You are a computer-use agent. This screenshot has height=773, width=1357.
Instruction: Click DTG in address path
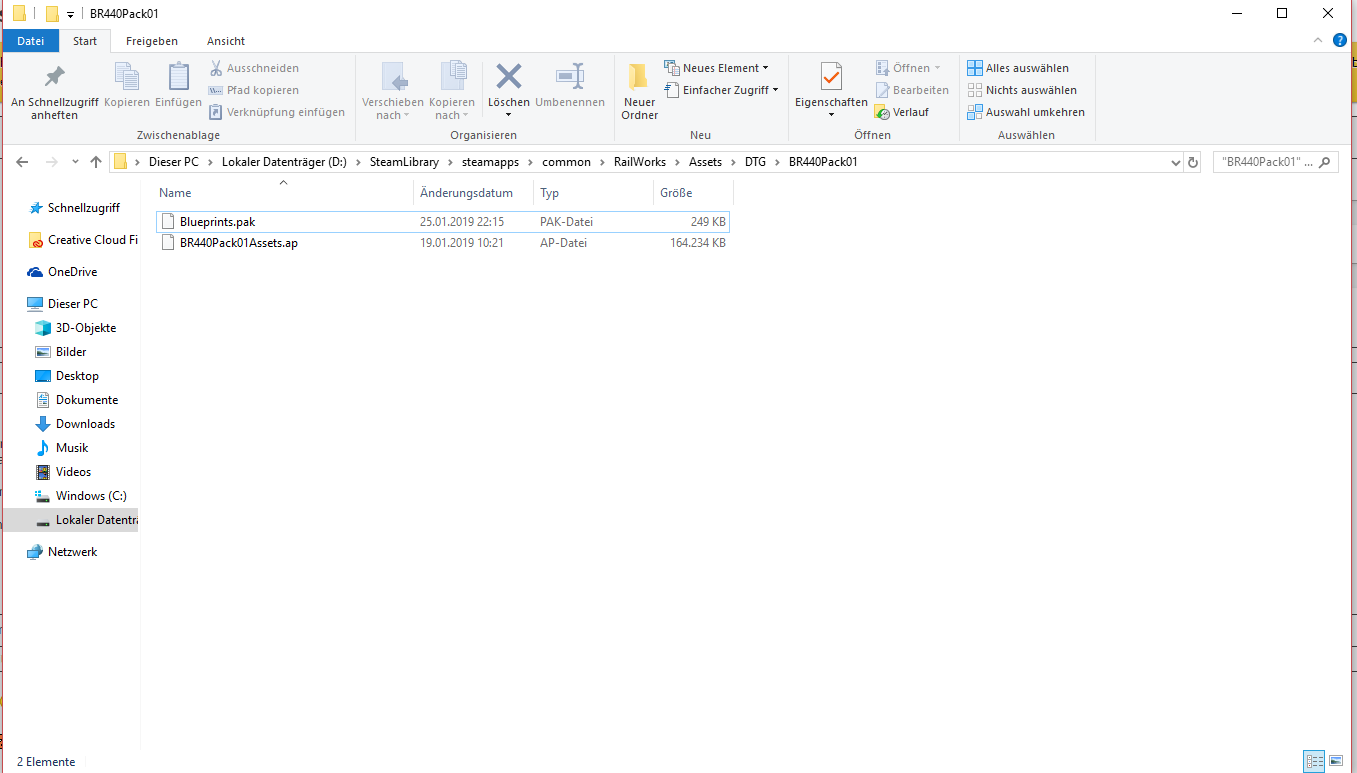(x=755, y=162)
